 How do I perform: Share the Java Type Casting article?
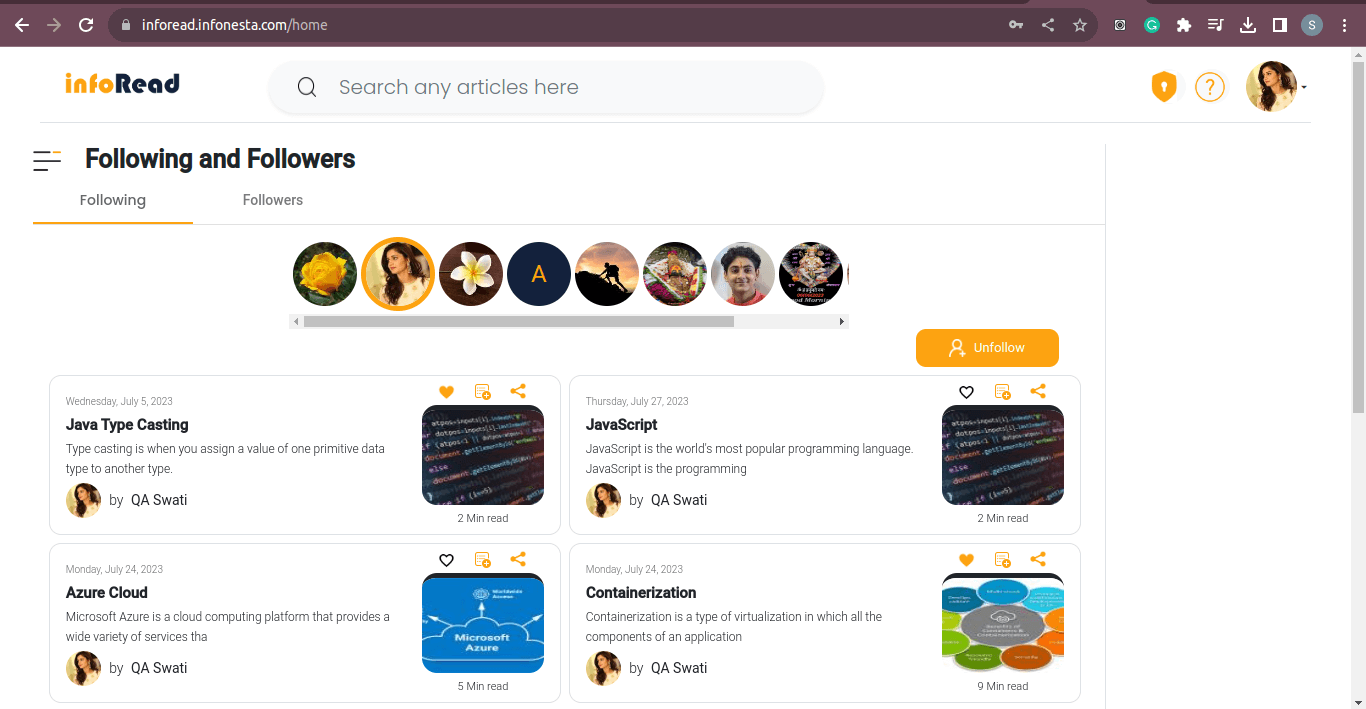[518, 391]
